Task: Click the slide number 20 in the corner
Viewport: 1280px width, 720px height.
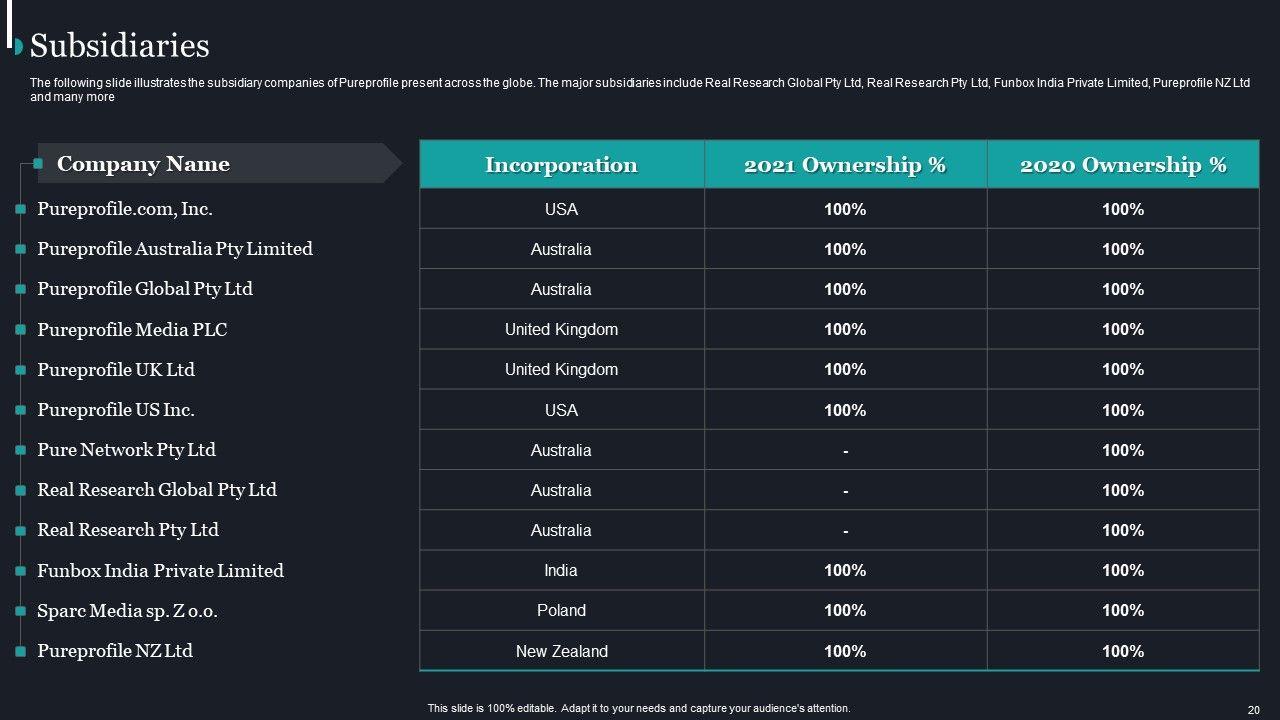Action: click(1253, 709)
